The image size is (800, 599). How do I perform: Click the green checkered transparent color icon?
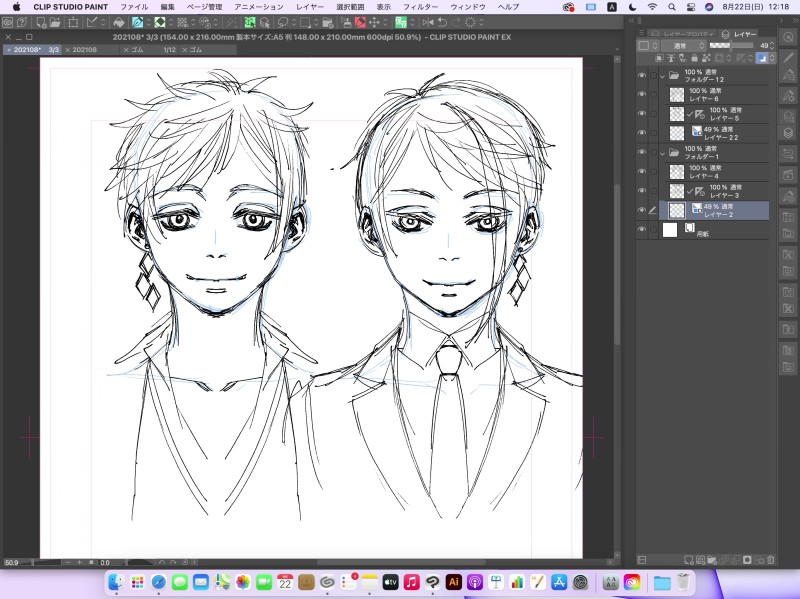pyautogui.click(x=160, y=22)
